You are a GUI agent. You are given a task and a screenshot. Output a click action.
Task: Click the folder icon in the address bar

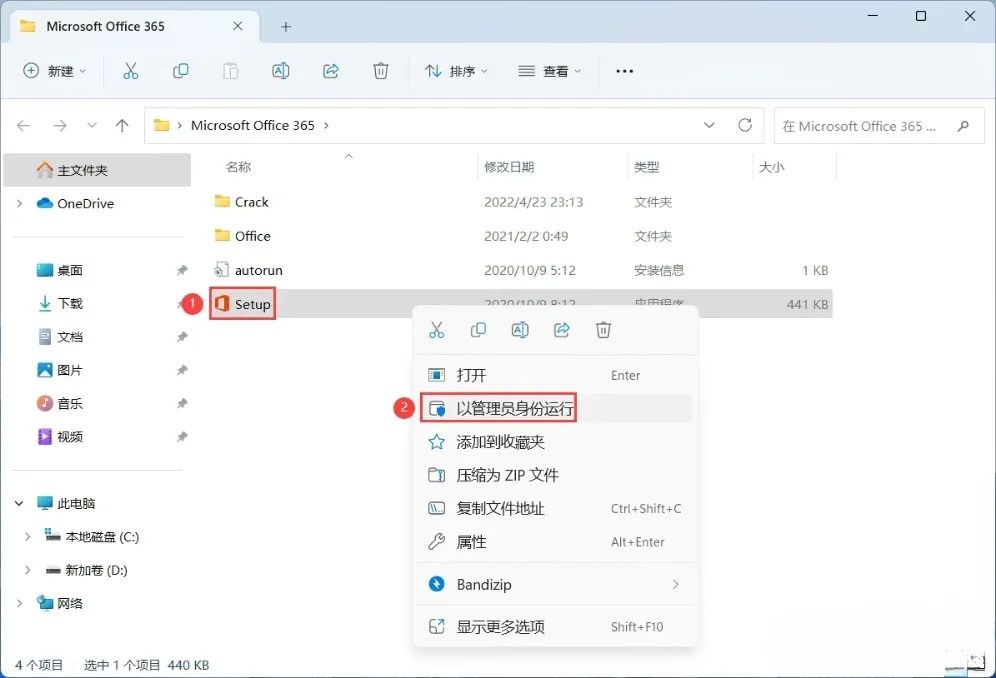pyautogui.click(x=161, y=125)
